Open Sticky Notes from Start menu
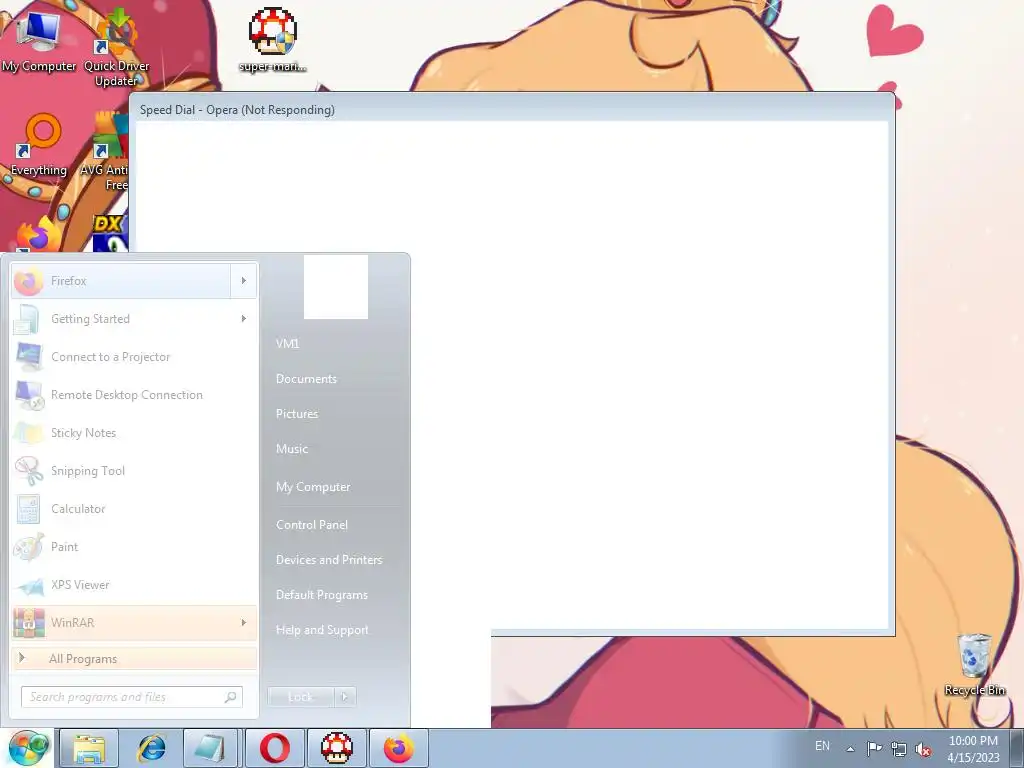 coord(134,432)
